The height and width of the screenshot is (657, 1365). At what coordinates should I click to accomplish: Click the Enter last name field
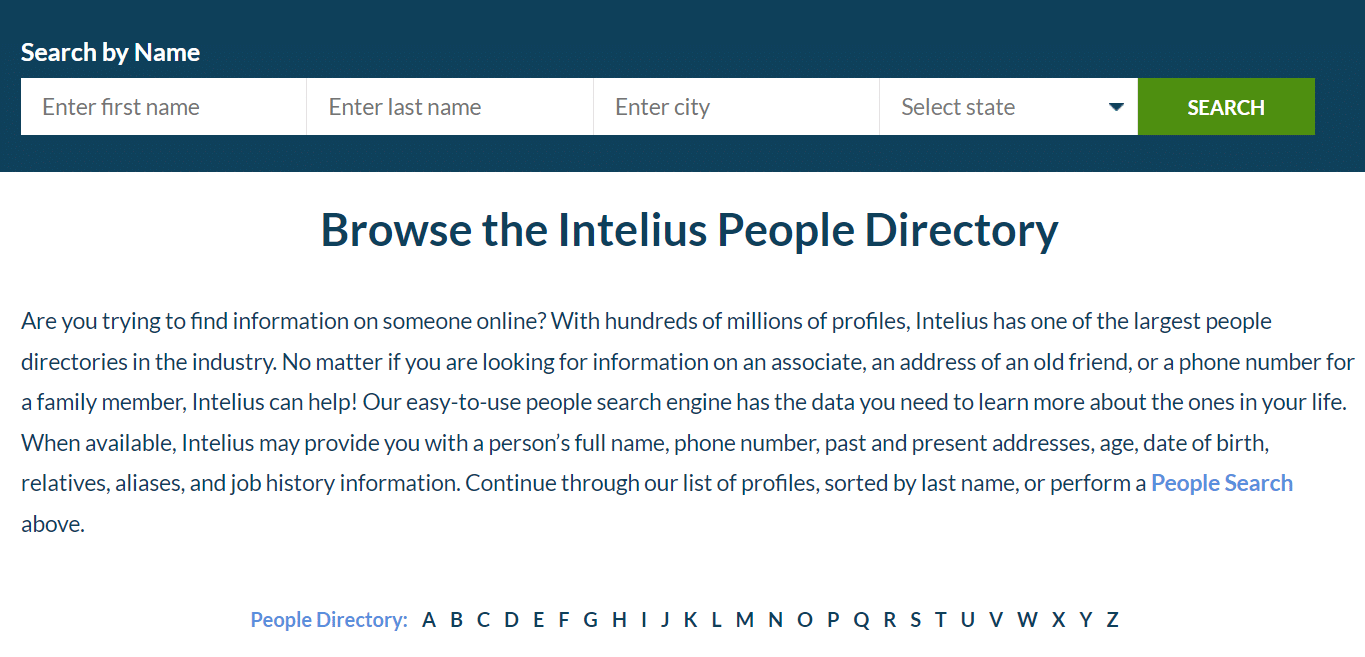[x=449, y=106]
